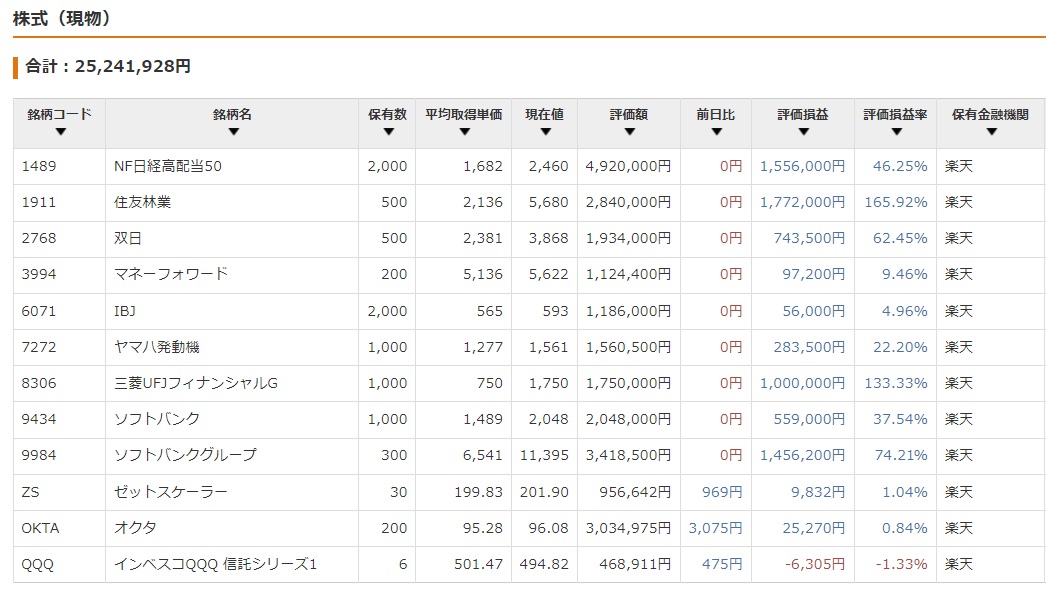Select stock code 1489 cell
Image resolution: width=1046 pixels, height=589 pixels.
[59, 166]
